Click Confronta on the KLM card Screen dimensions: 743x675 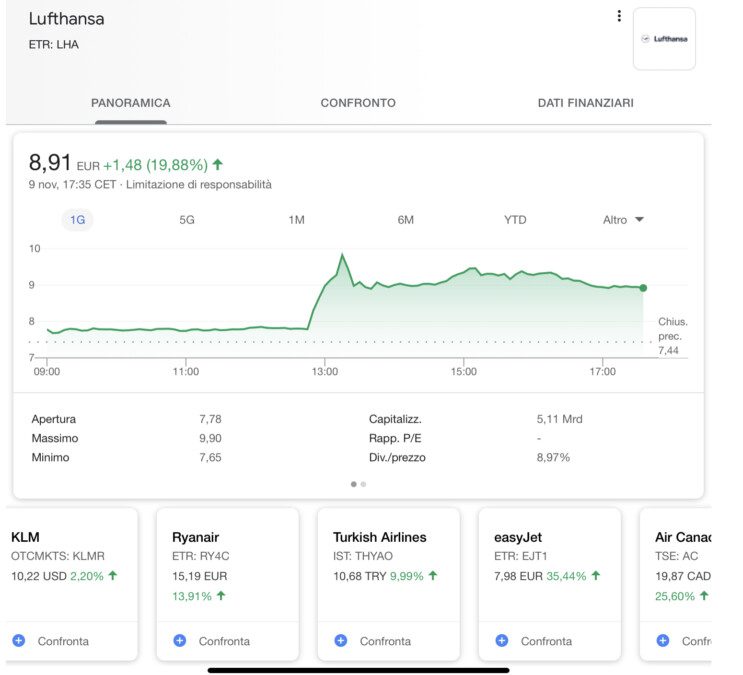[63, 641]
